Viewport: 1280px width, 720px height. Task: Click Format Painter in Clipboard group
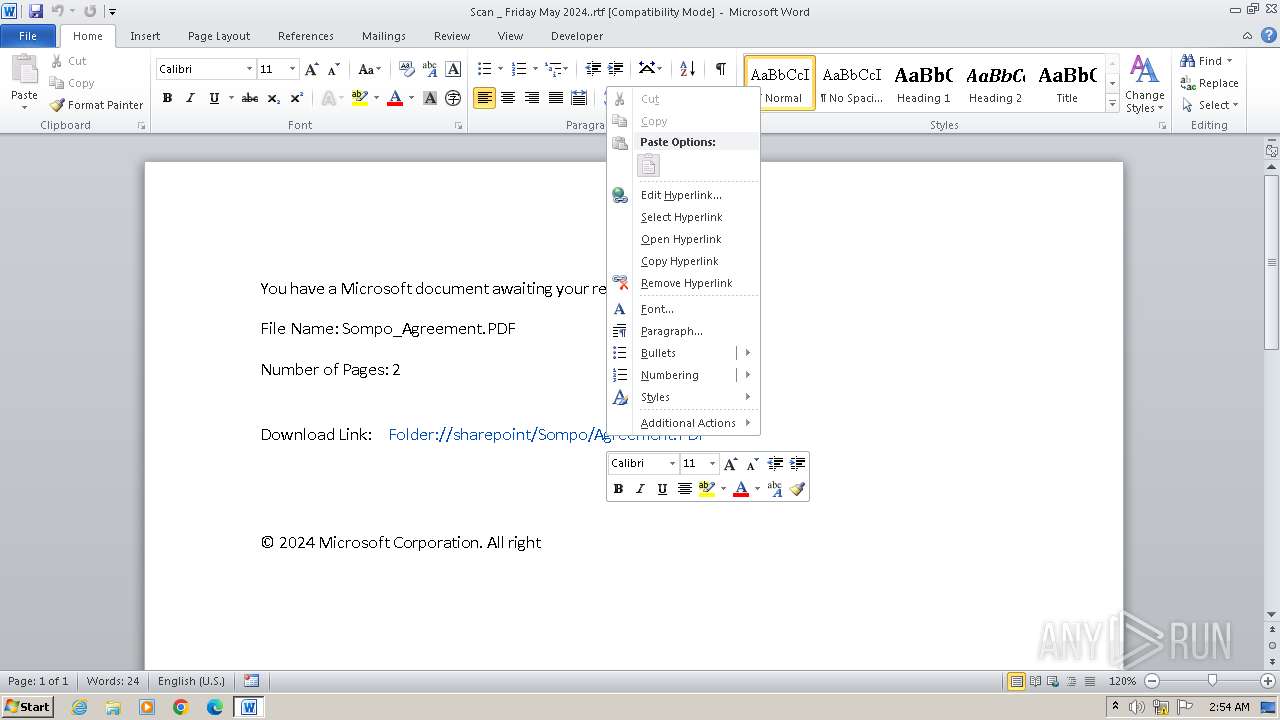[96, 105]
